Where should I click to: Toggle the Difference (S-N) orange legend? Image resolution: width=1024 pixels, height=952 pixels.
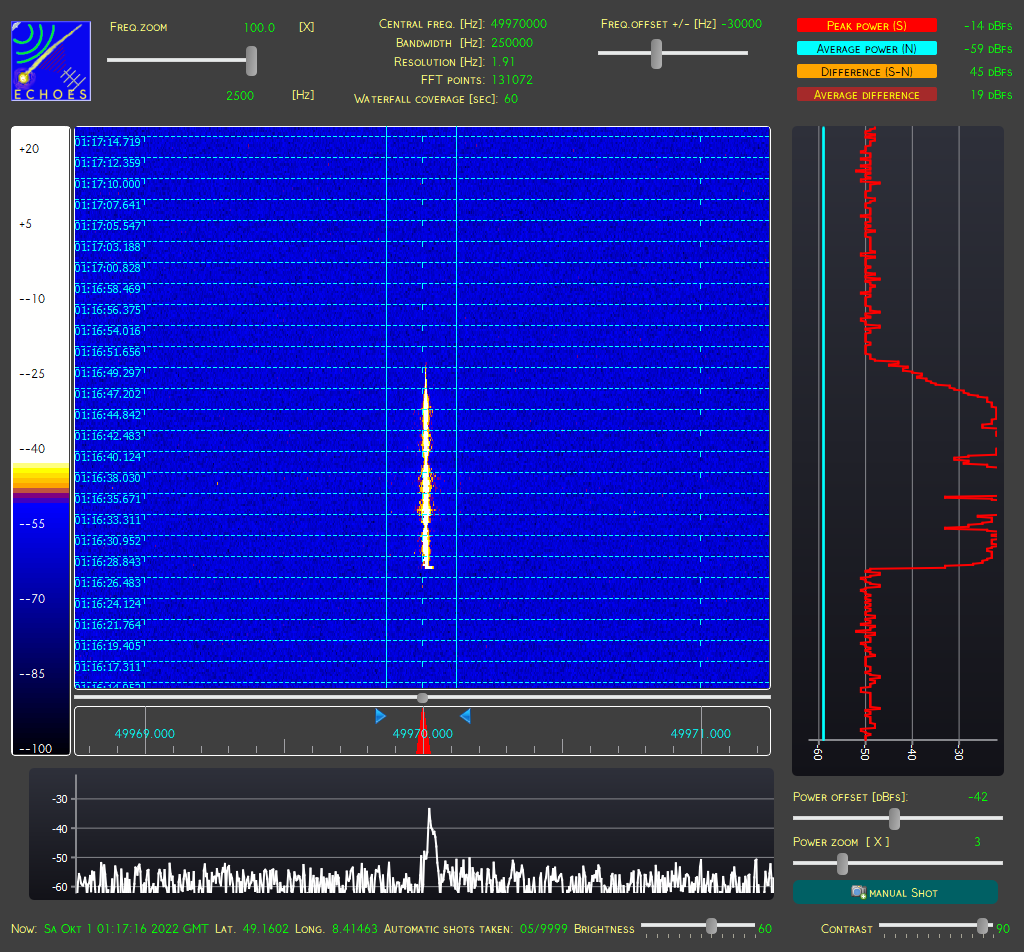click(867, 71)
